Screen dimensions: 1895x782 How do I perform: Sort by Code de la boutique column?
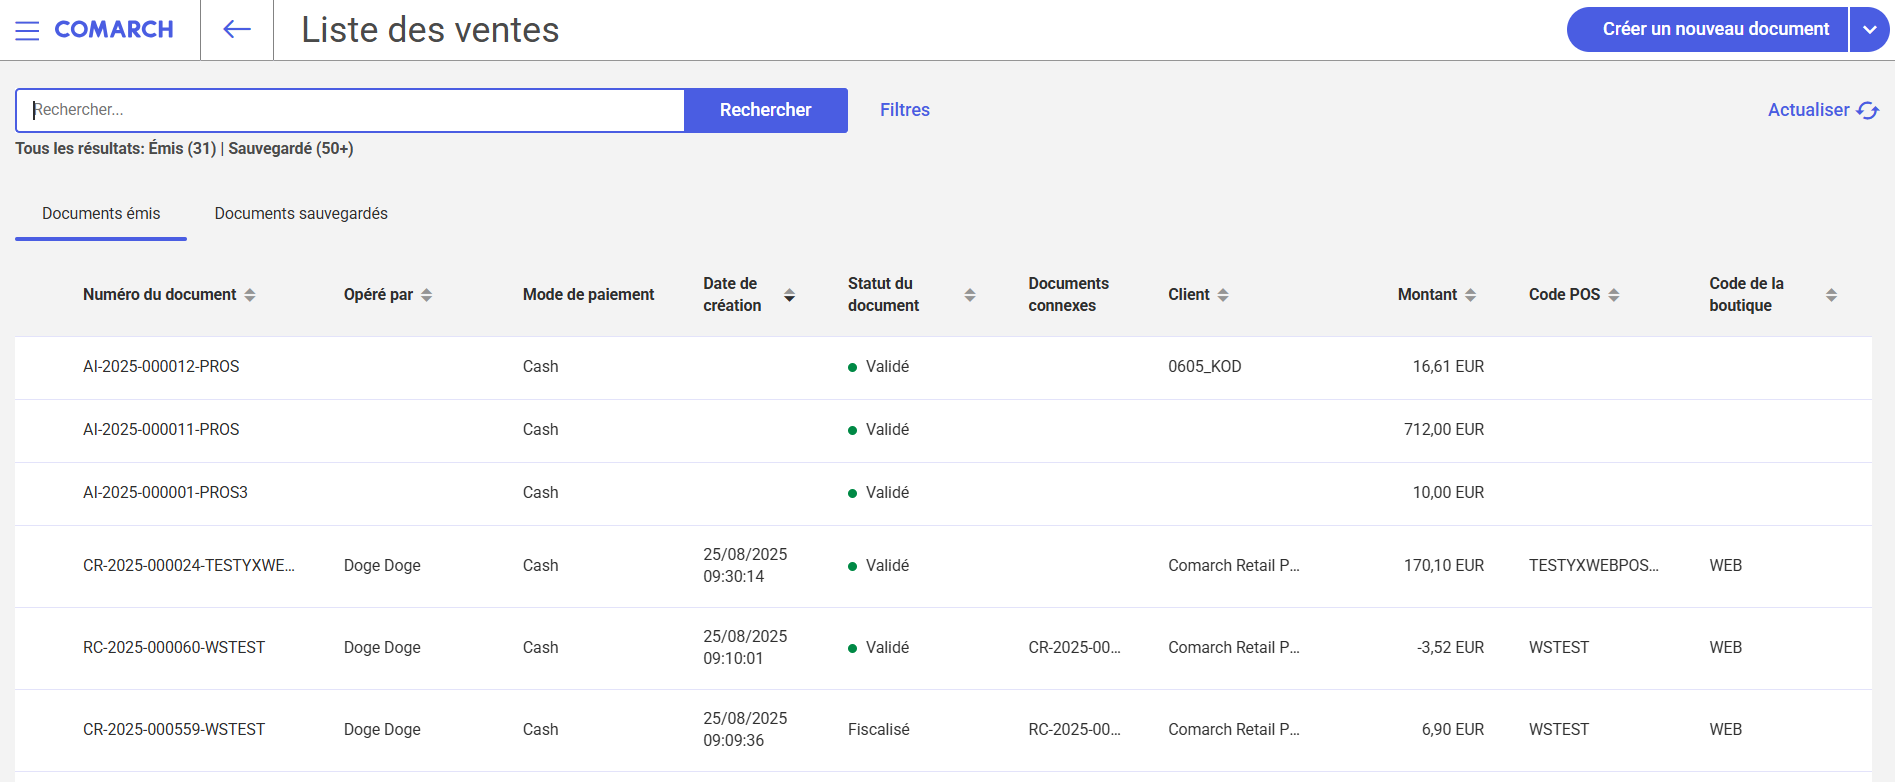1831,295
